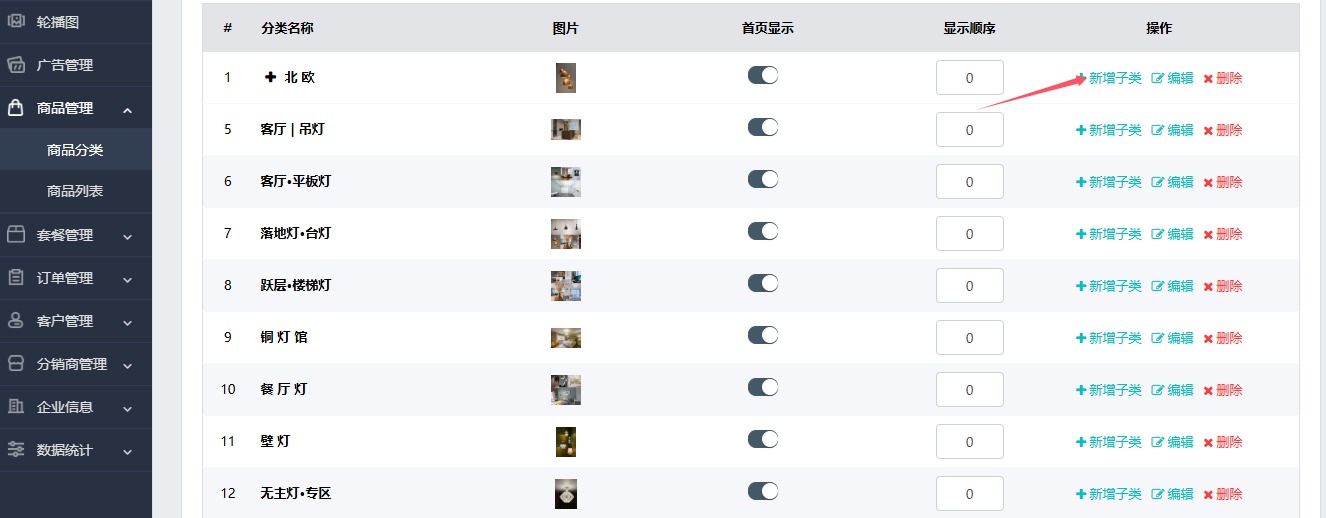Expand the 数据统计 menu chevron
The image size is (1326, 518).
pos(127,452)
